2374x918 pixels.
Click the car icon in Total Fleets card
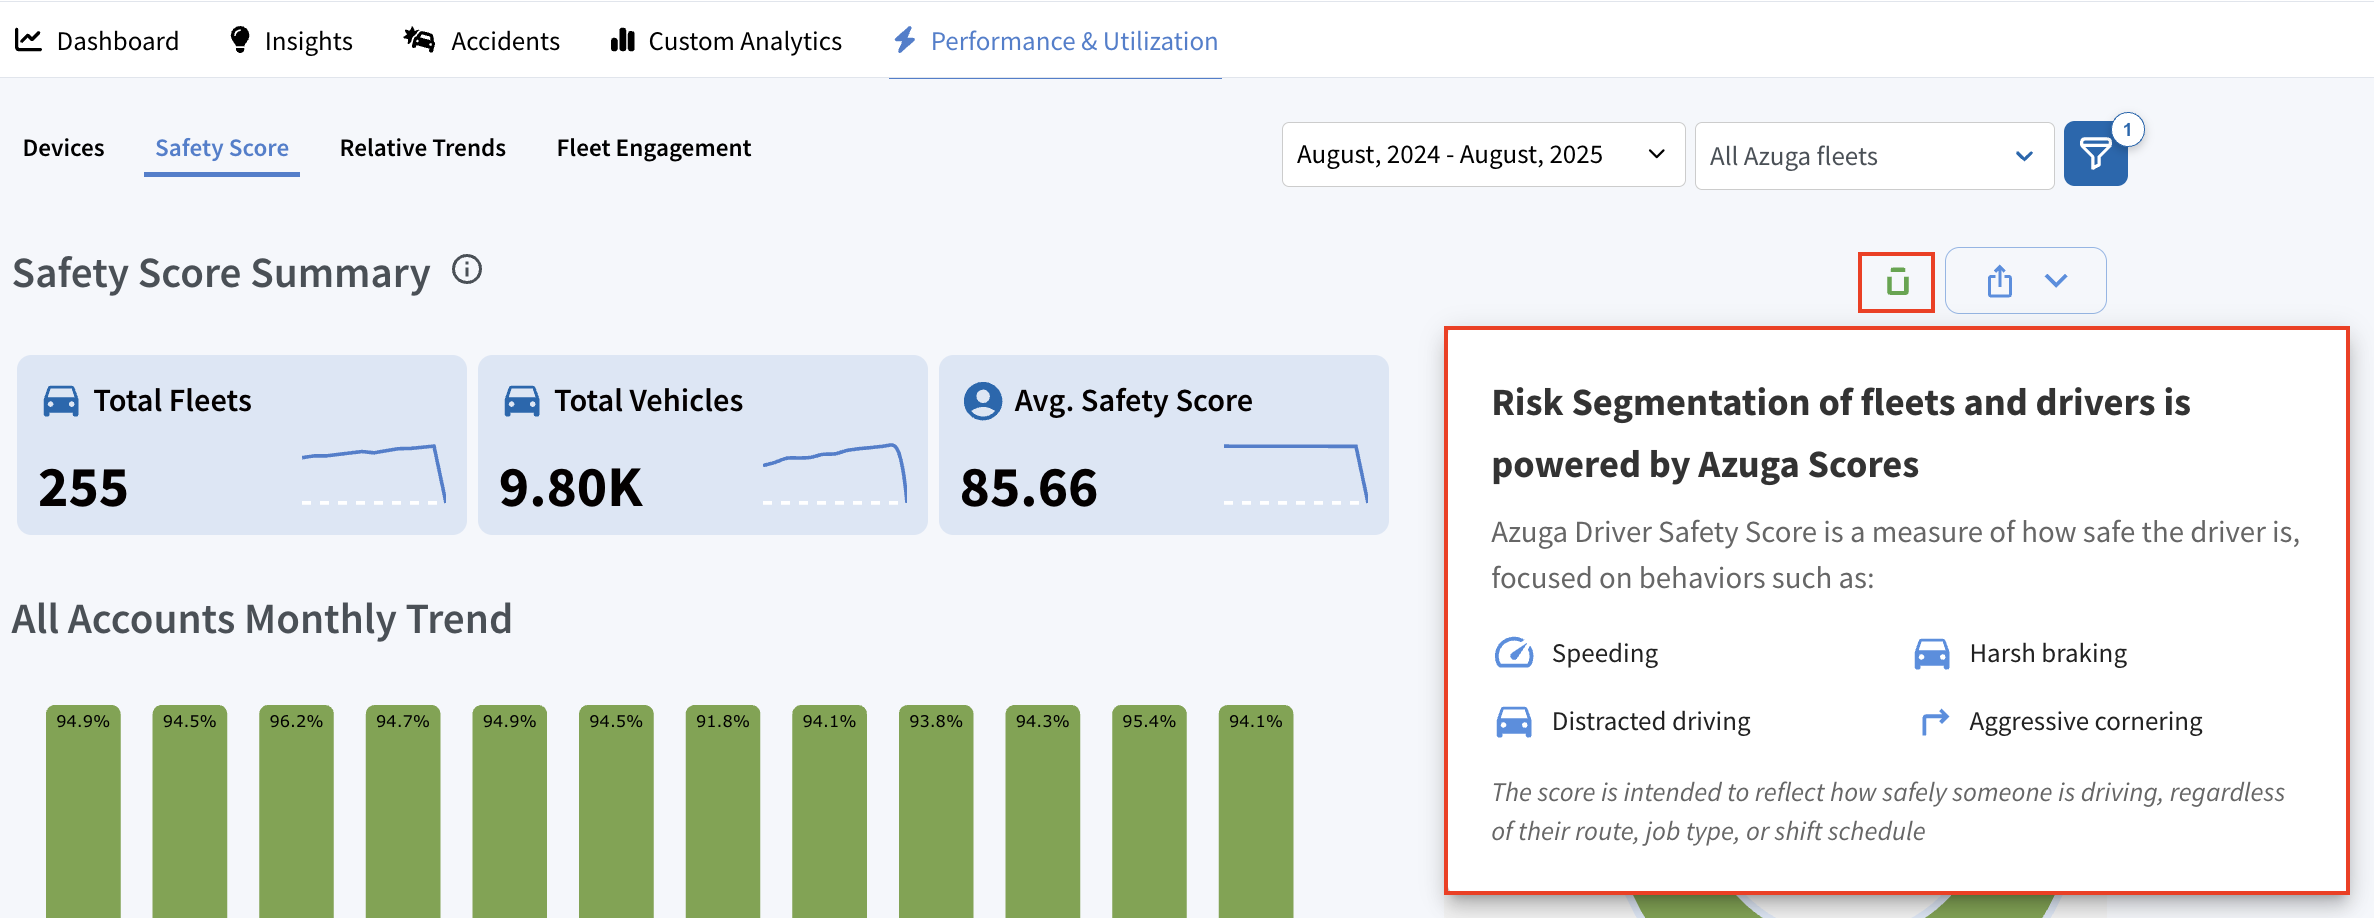click(61, 401)
